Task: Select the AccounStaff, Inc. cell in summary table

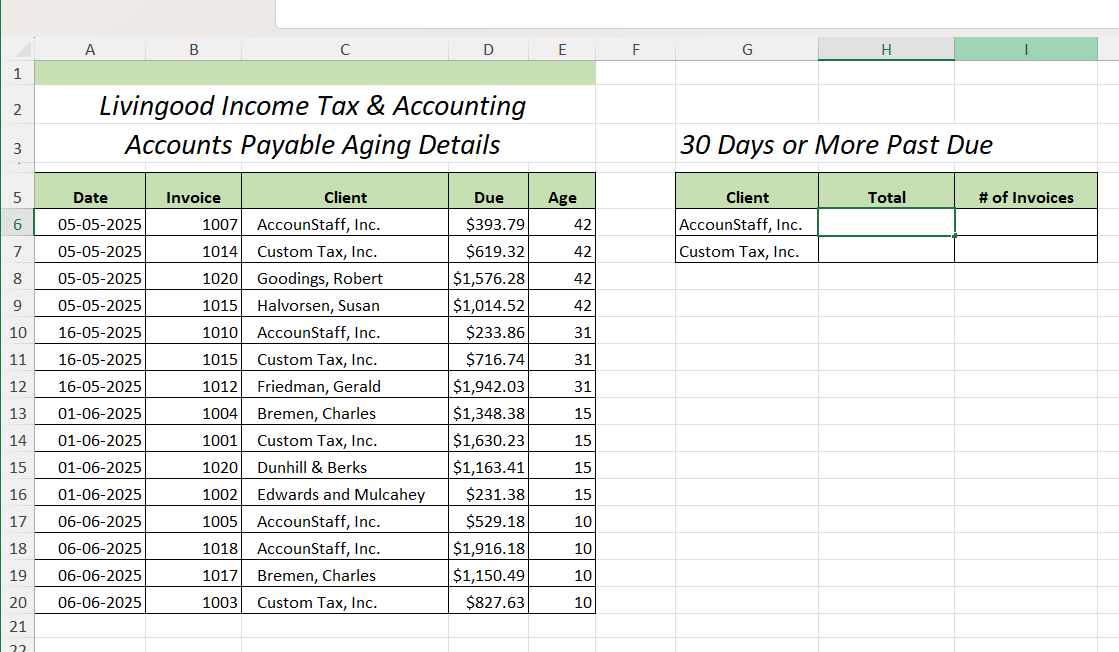Action: tap(747, 224)
